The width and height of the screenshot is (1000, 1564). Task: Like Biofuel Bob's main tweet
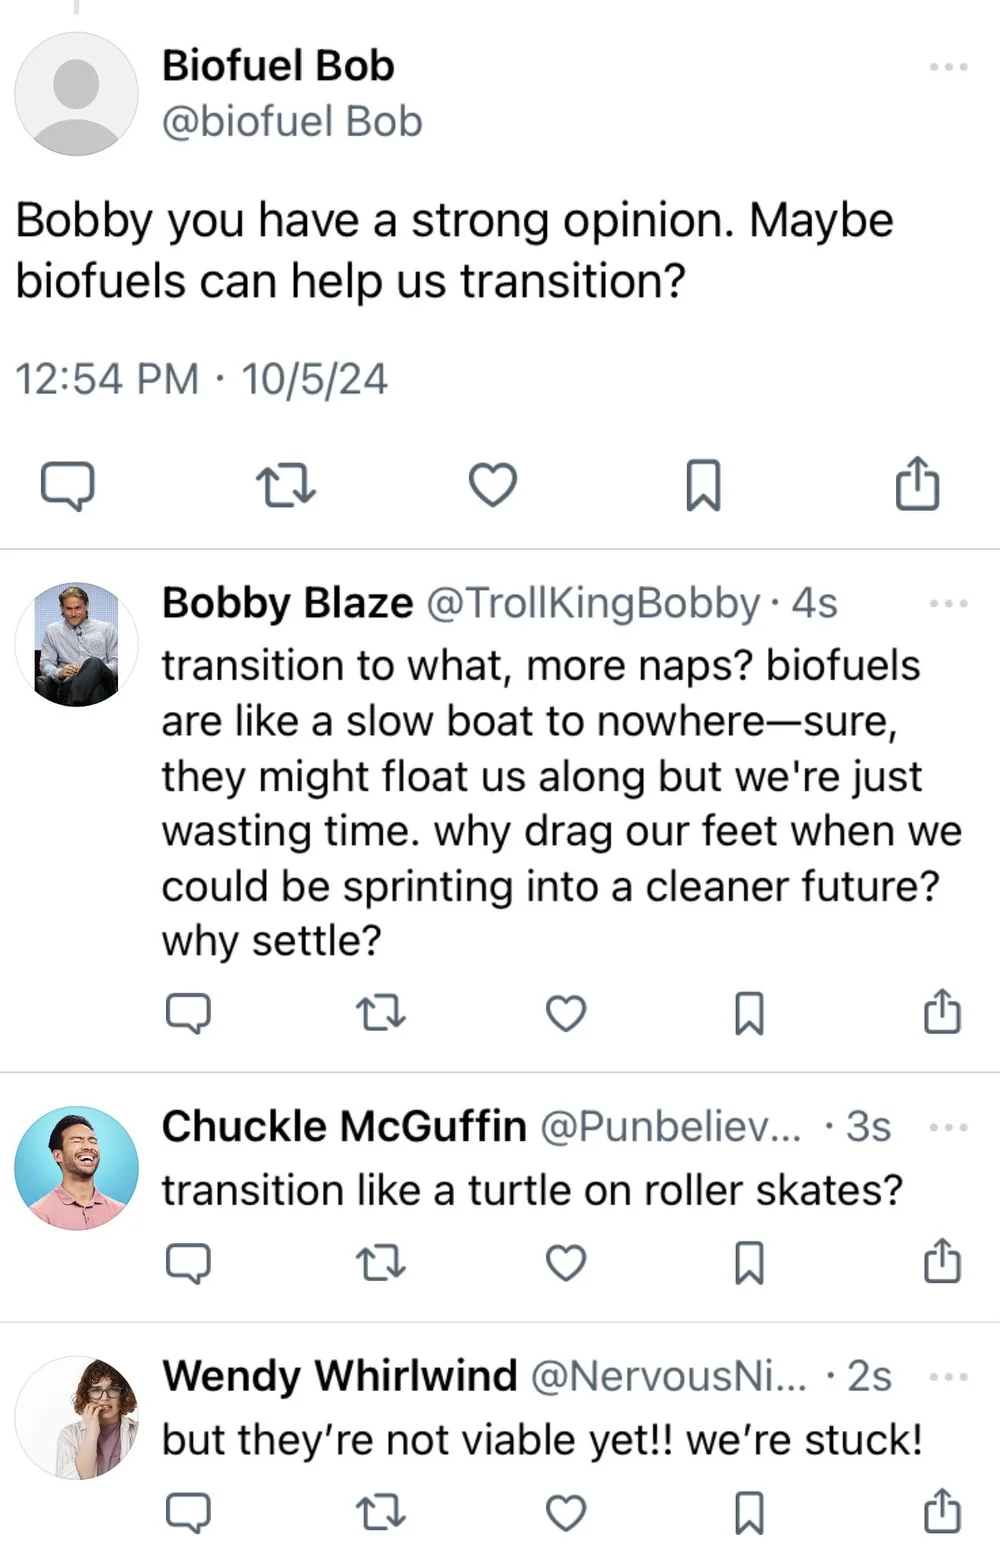(493, 486)
